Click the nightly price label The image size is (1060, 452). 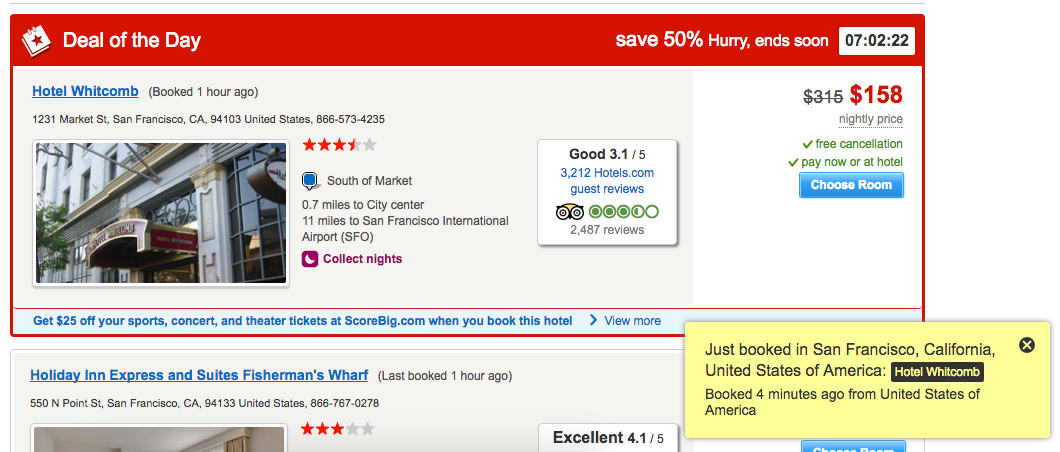click(871, 120)
